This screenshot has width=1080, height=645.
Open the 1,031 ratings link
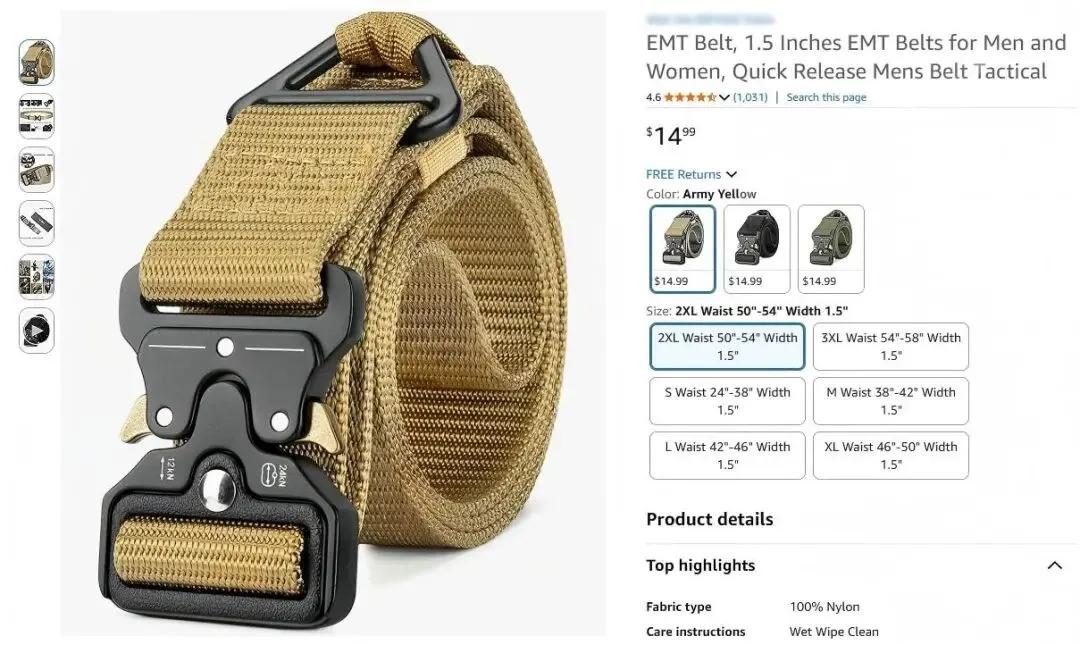click(750, 97)
